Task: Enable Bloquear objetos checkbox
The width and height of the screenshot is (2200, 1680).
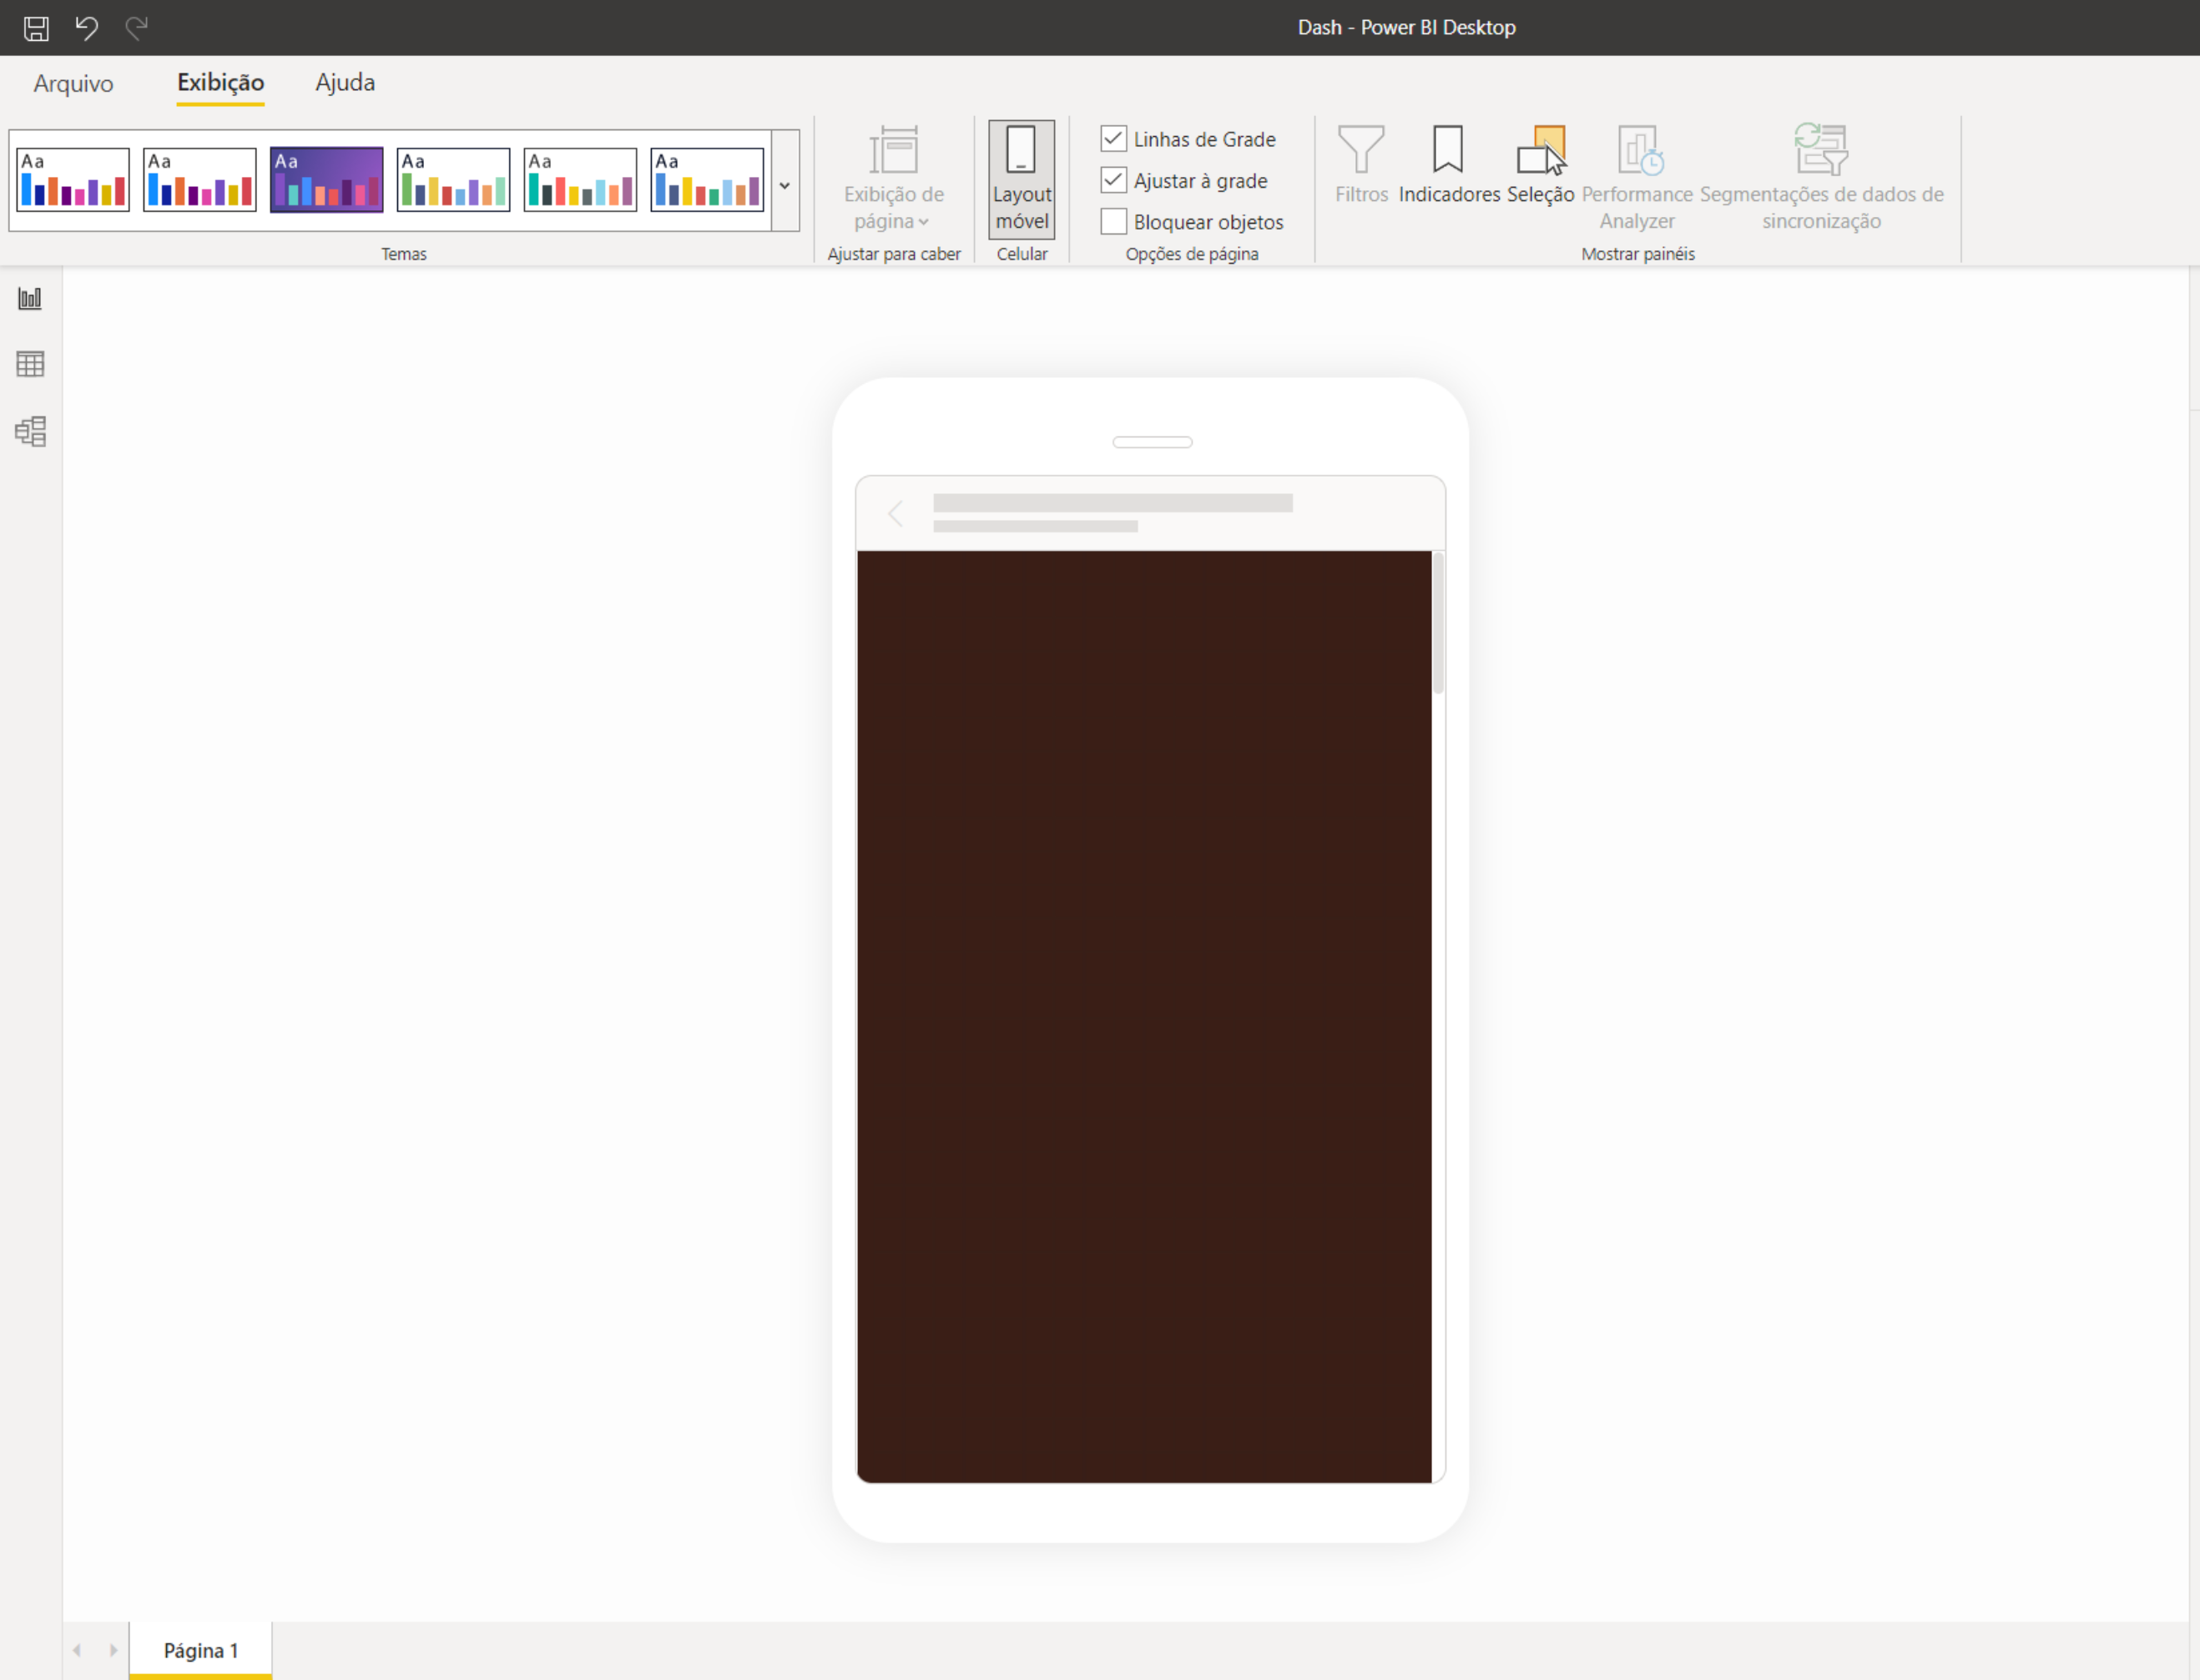Action: coord(1113,221)
